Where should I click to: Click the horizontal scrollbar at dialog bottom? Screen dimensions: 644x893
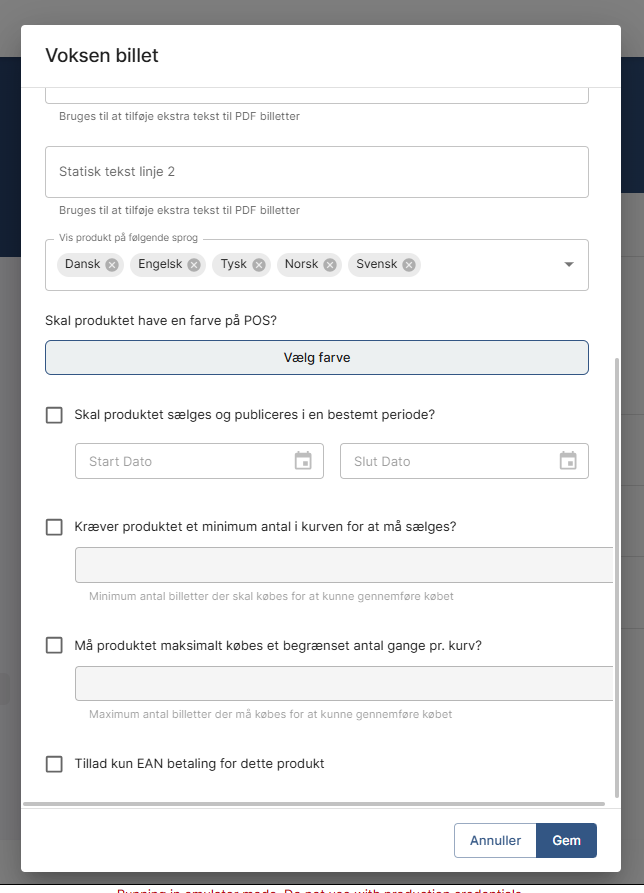pos(314,803)
